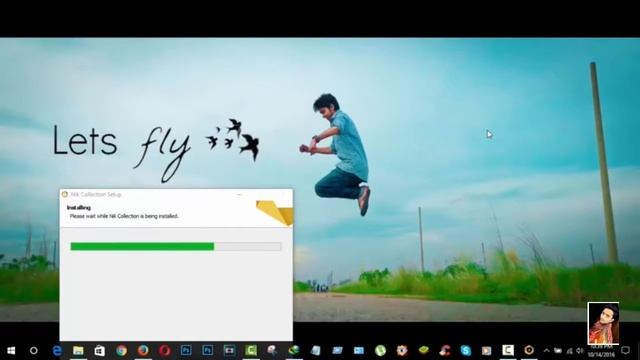The height and width of the screenshot is (360, 640).
Task: Open battery status in system tray
Action: pos(558,351)
